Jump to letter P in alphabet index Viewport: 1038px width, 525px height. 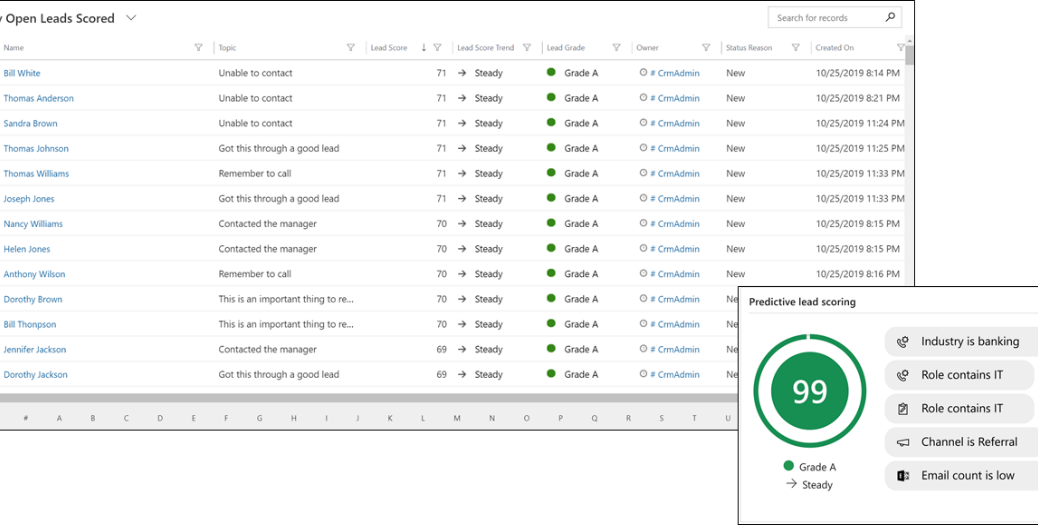[x=561, y=418]
